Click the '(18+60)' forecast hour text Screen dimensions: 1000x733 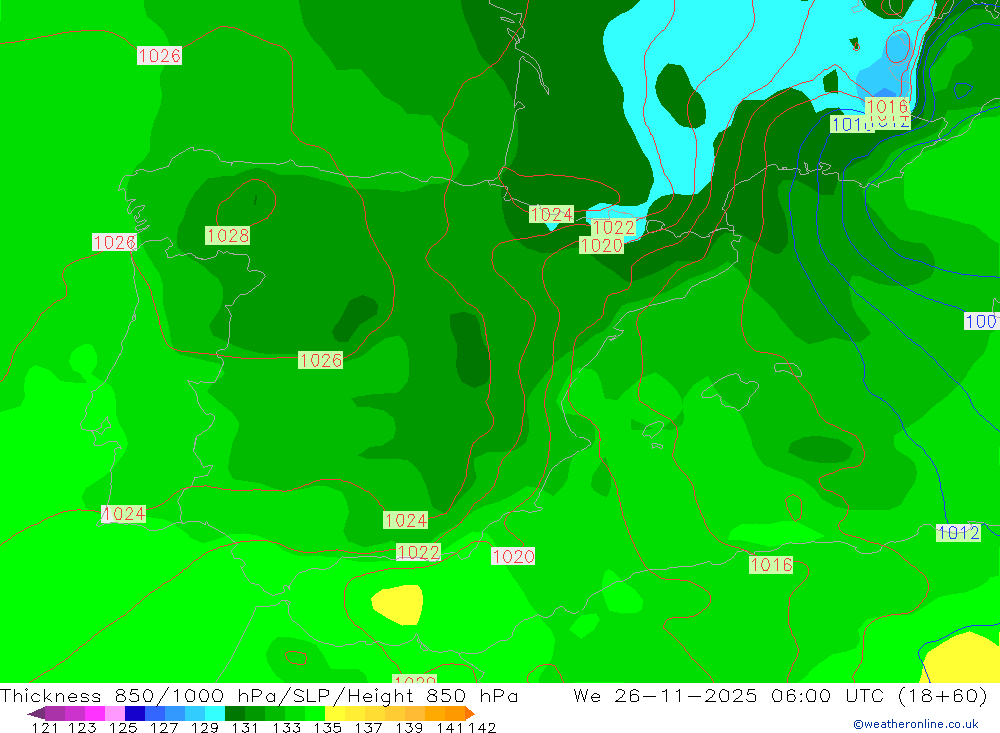(943, 695)
